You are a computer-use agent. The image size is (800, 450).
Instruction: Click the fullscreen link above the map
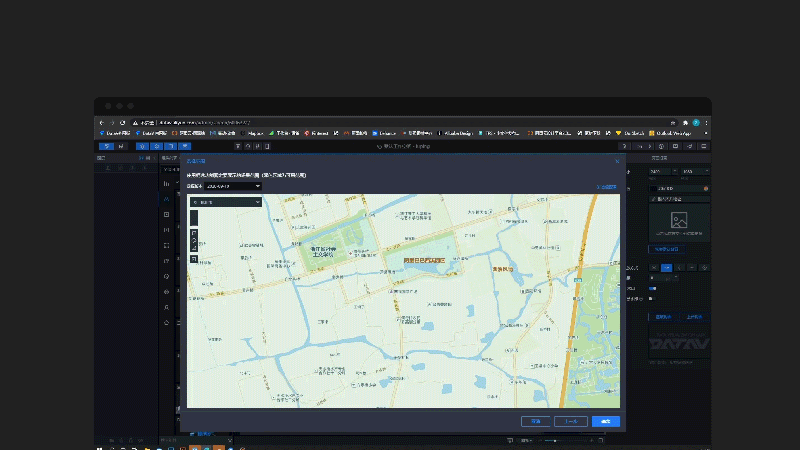606,186
